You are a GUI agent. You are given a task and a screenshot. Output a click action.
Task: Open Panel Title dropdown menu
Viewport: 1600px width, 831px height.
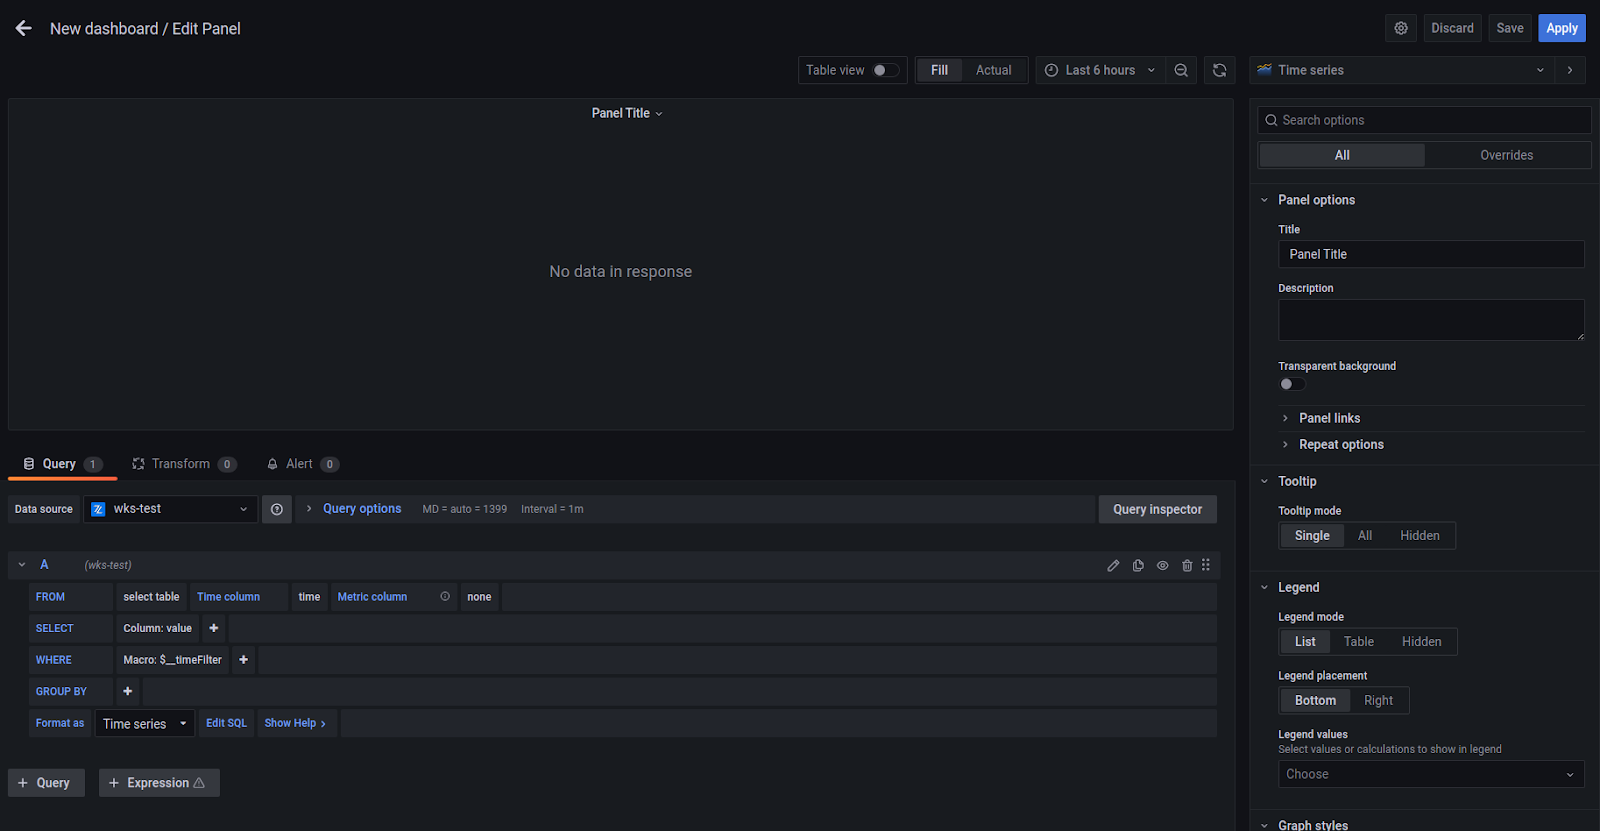coord(627,113)
